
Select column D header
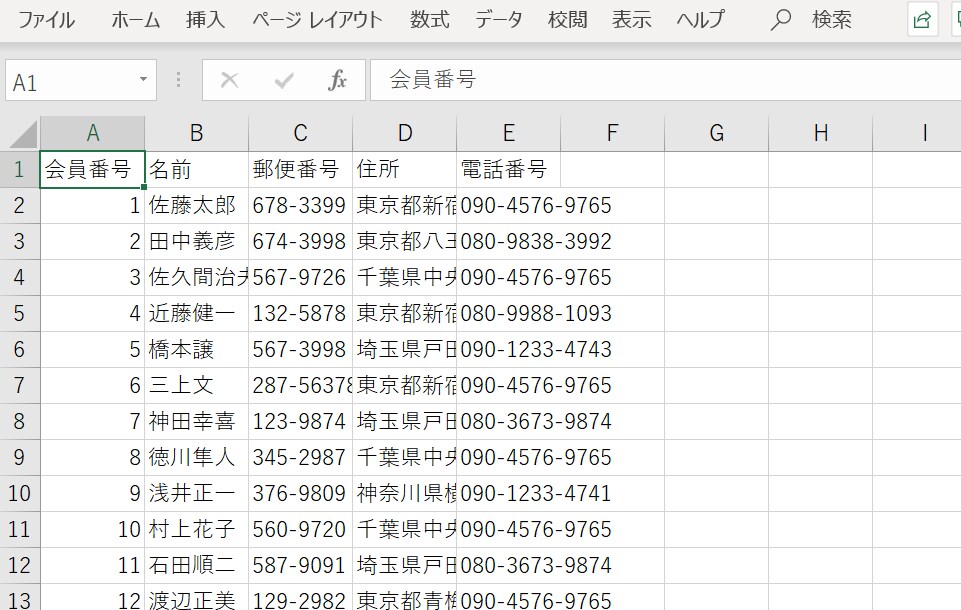pos(405,133)
